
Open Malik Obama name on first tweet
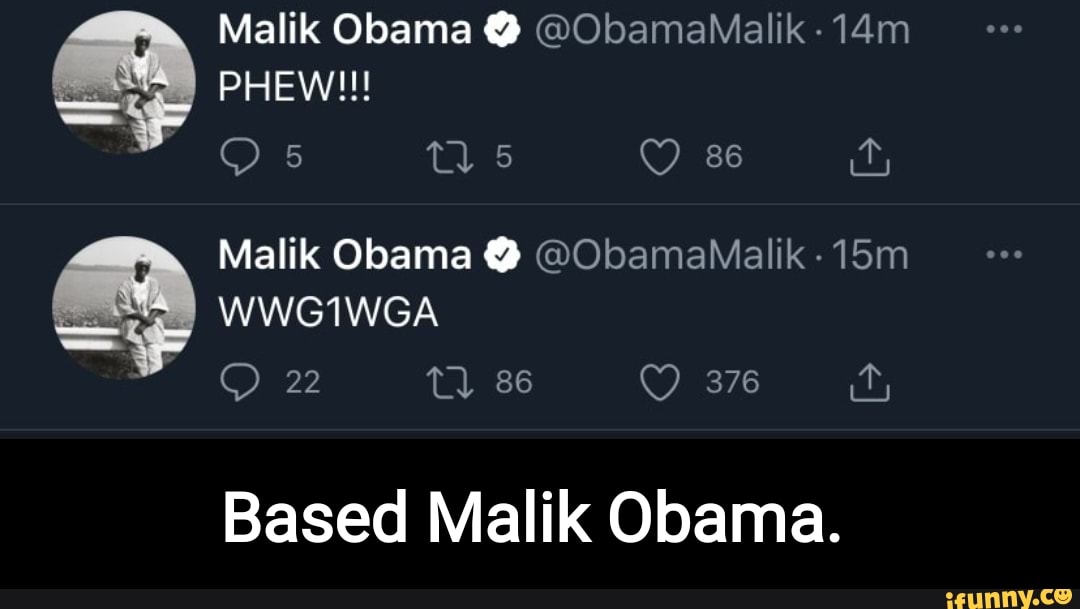(x=344, y=32)
